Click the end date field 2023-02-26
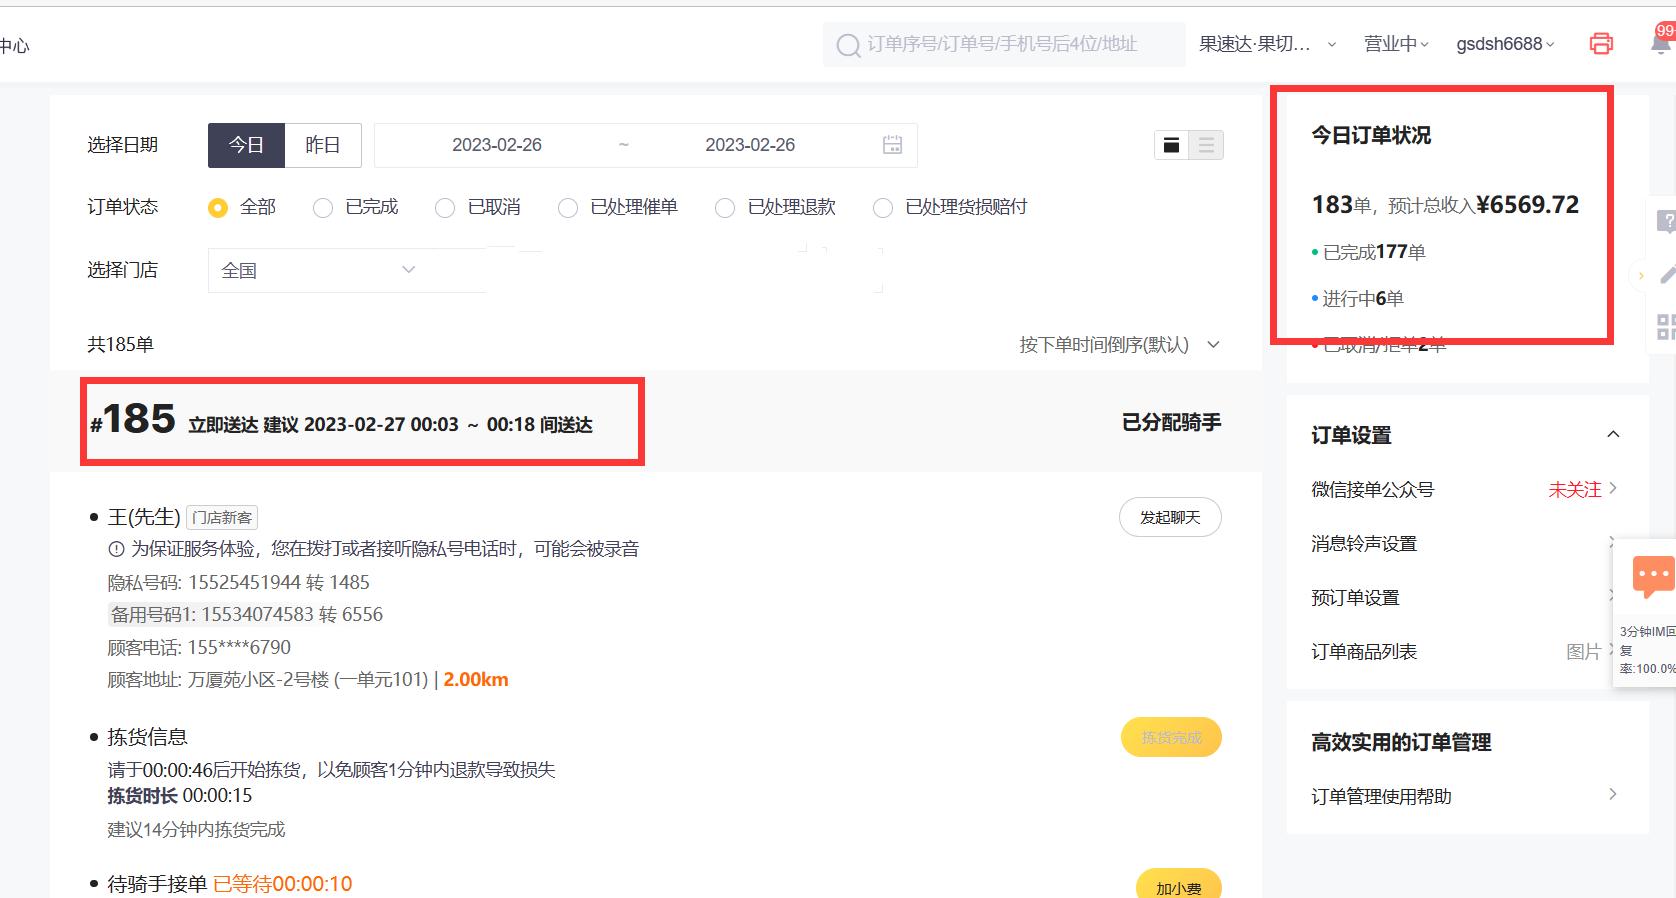Screen dimensions: 1676x898 [750, 145]
